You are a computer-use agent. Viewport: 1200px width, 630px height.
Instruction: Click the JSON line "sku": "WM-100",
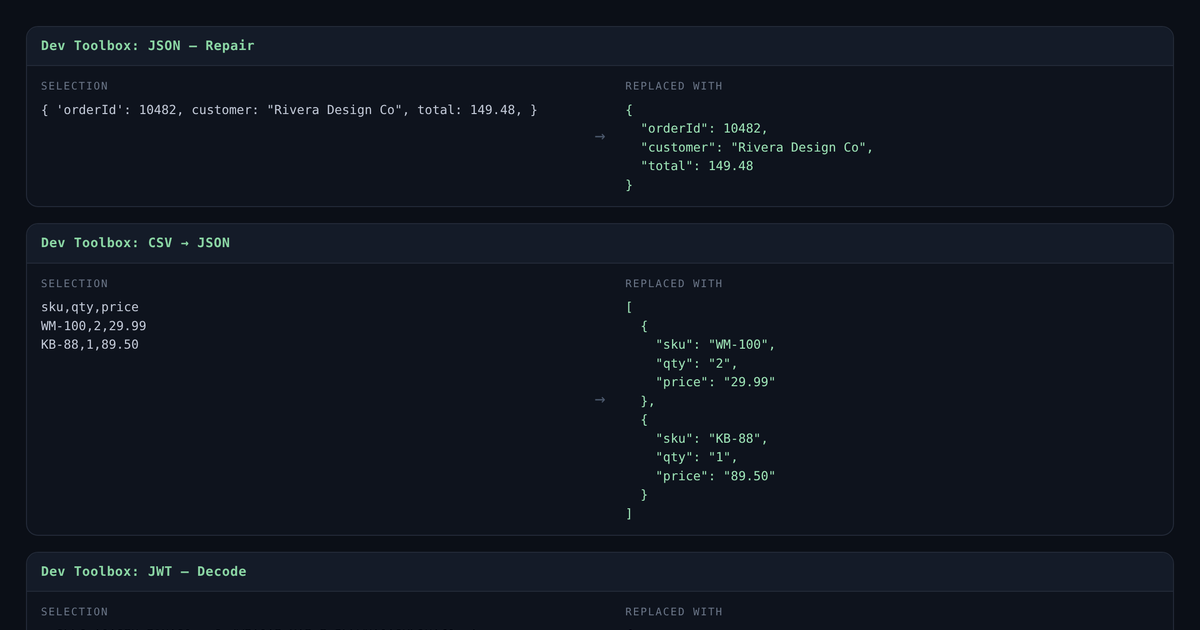(716, 344)
